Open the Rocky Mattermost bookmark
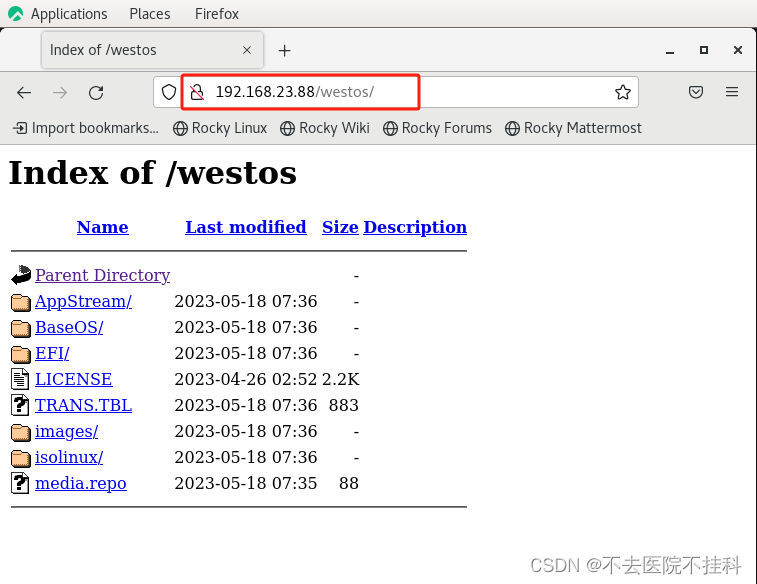Image resolution: width=757 pixels, height=584 pixels. coord(573,128)
